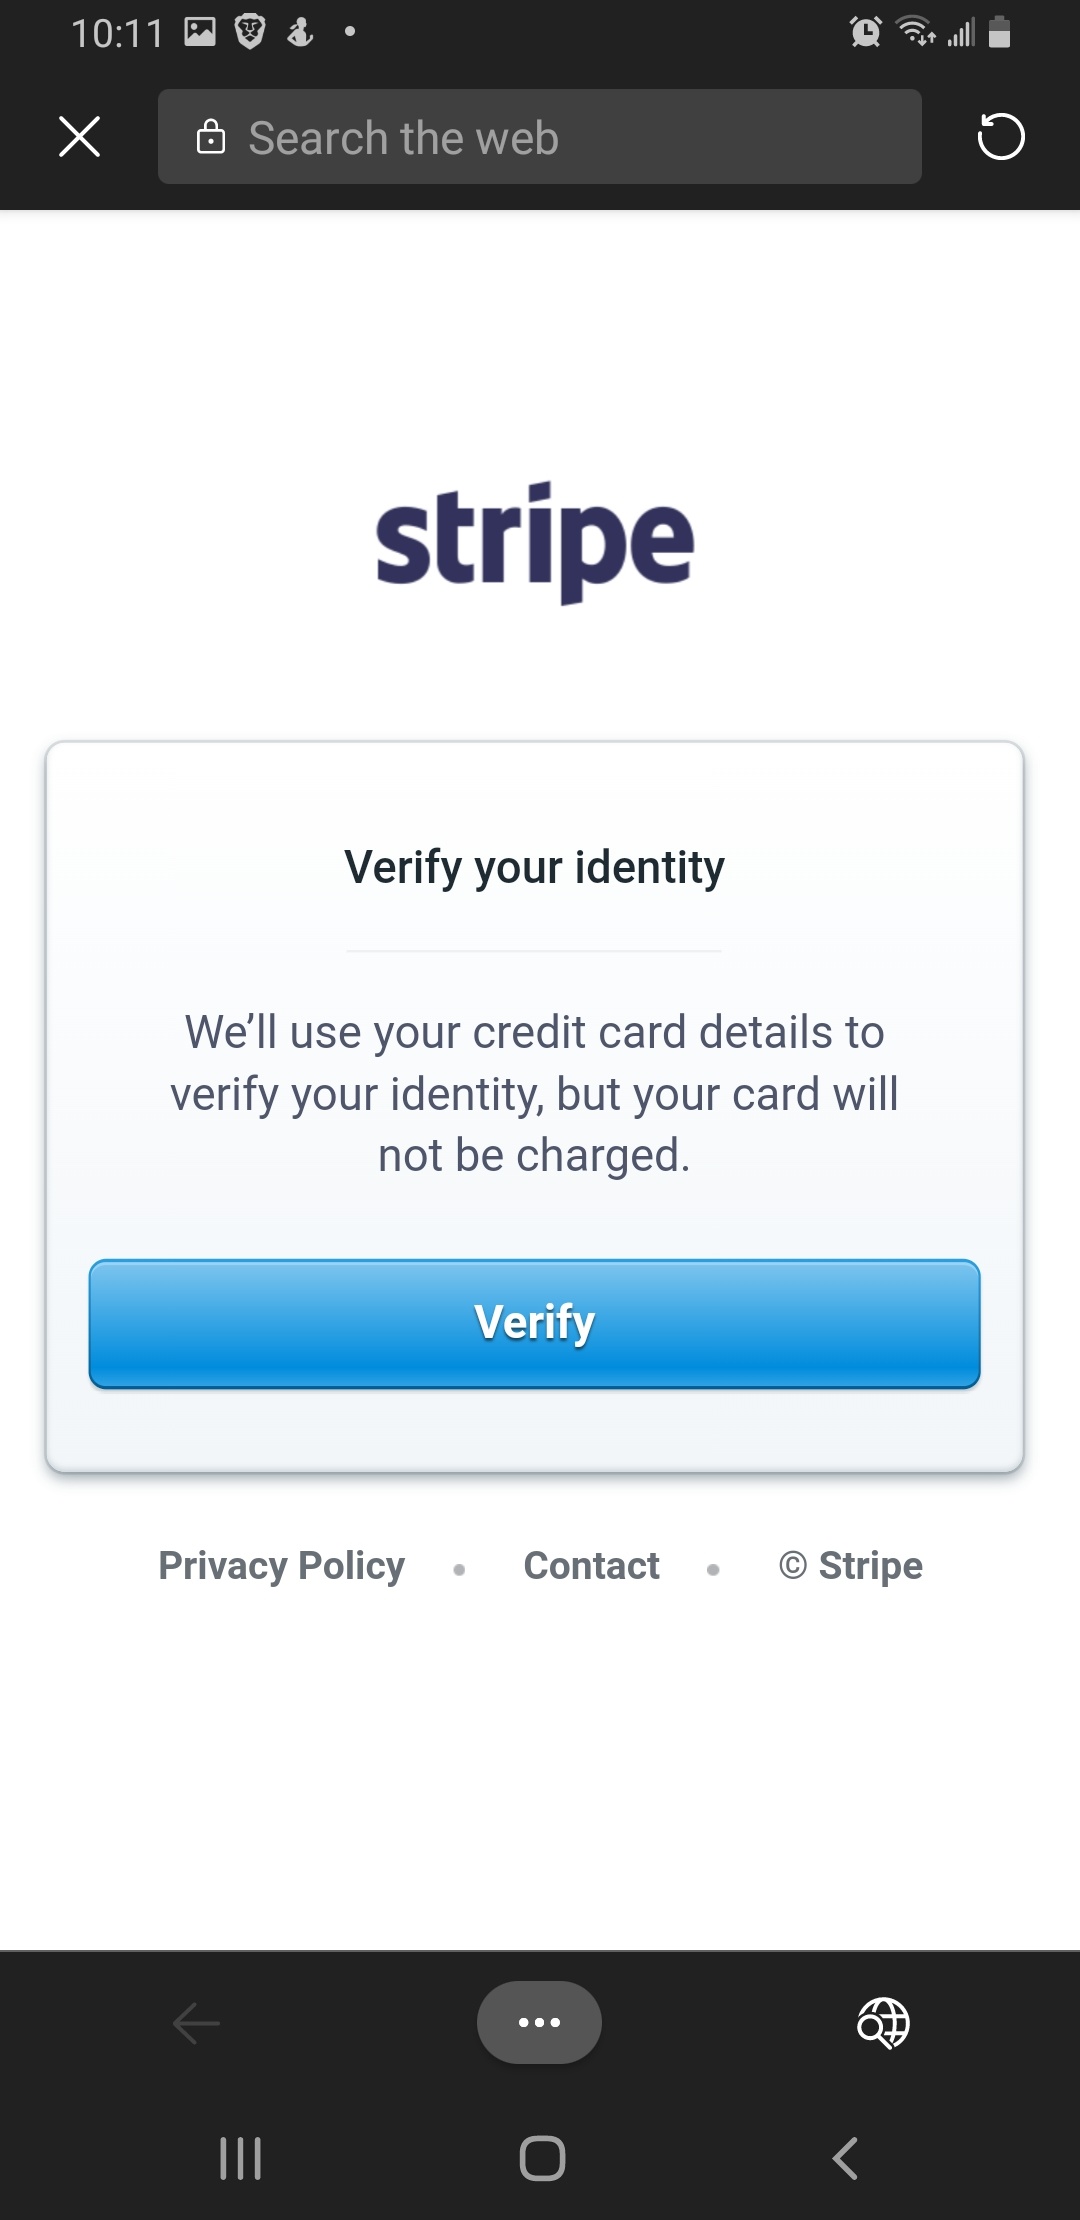
Task: Tap the Android system back chevron
Action: (x=845, y=2158)
